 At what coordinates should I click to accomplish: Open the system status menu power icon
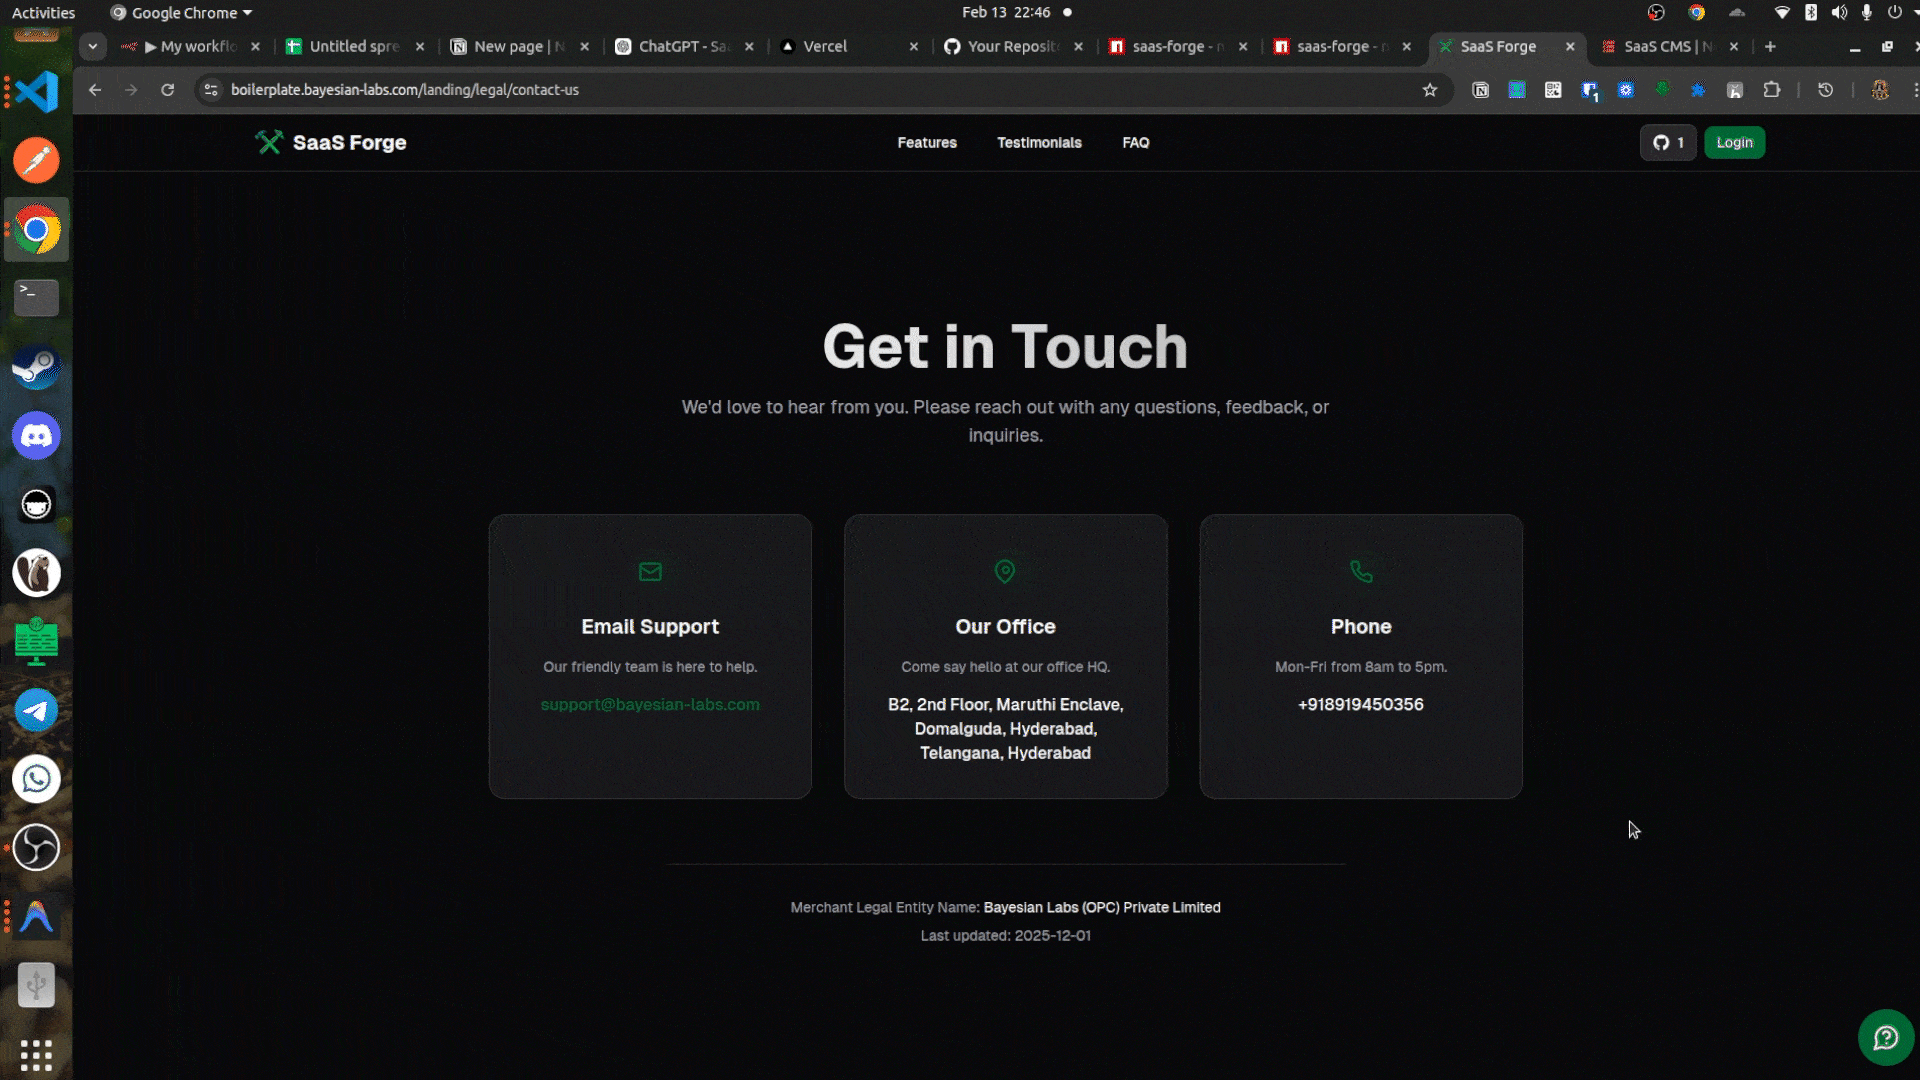pyautogui.click(x=1894, y=13)
